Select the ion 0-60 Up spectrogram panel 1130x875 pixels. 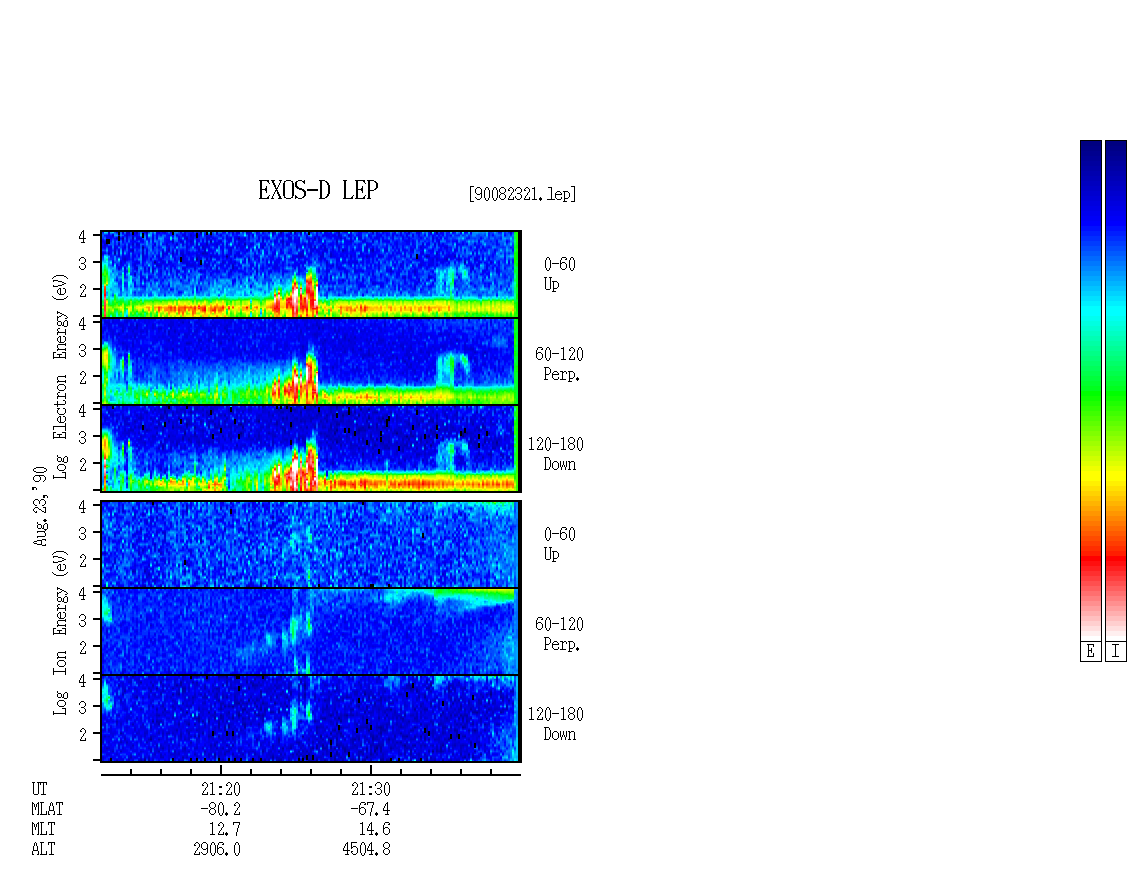[x=311, y=544]
